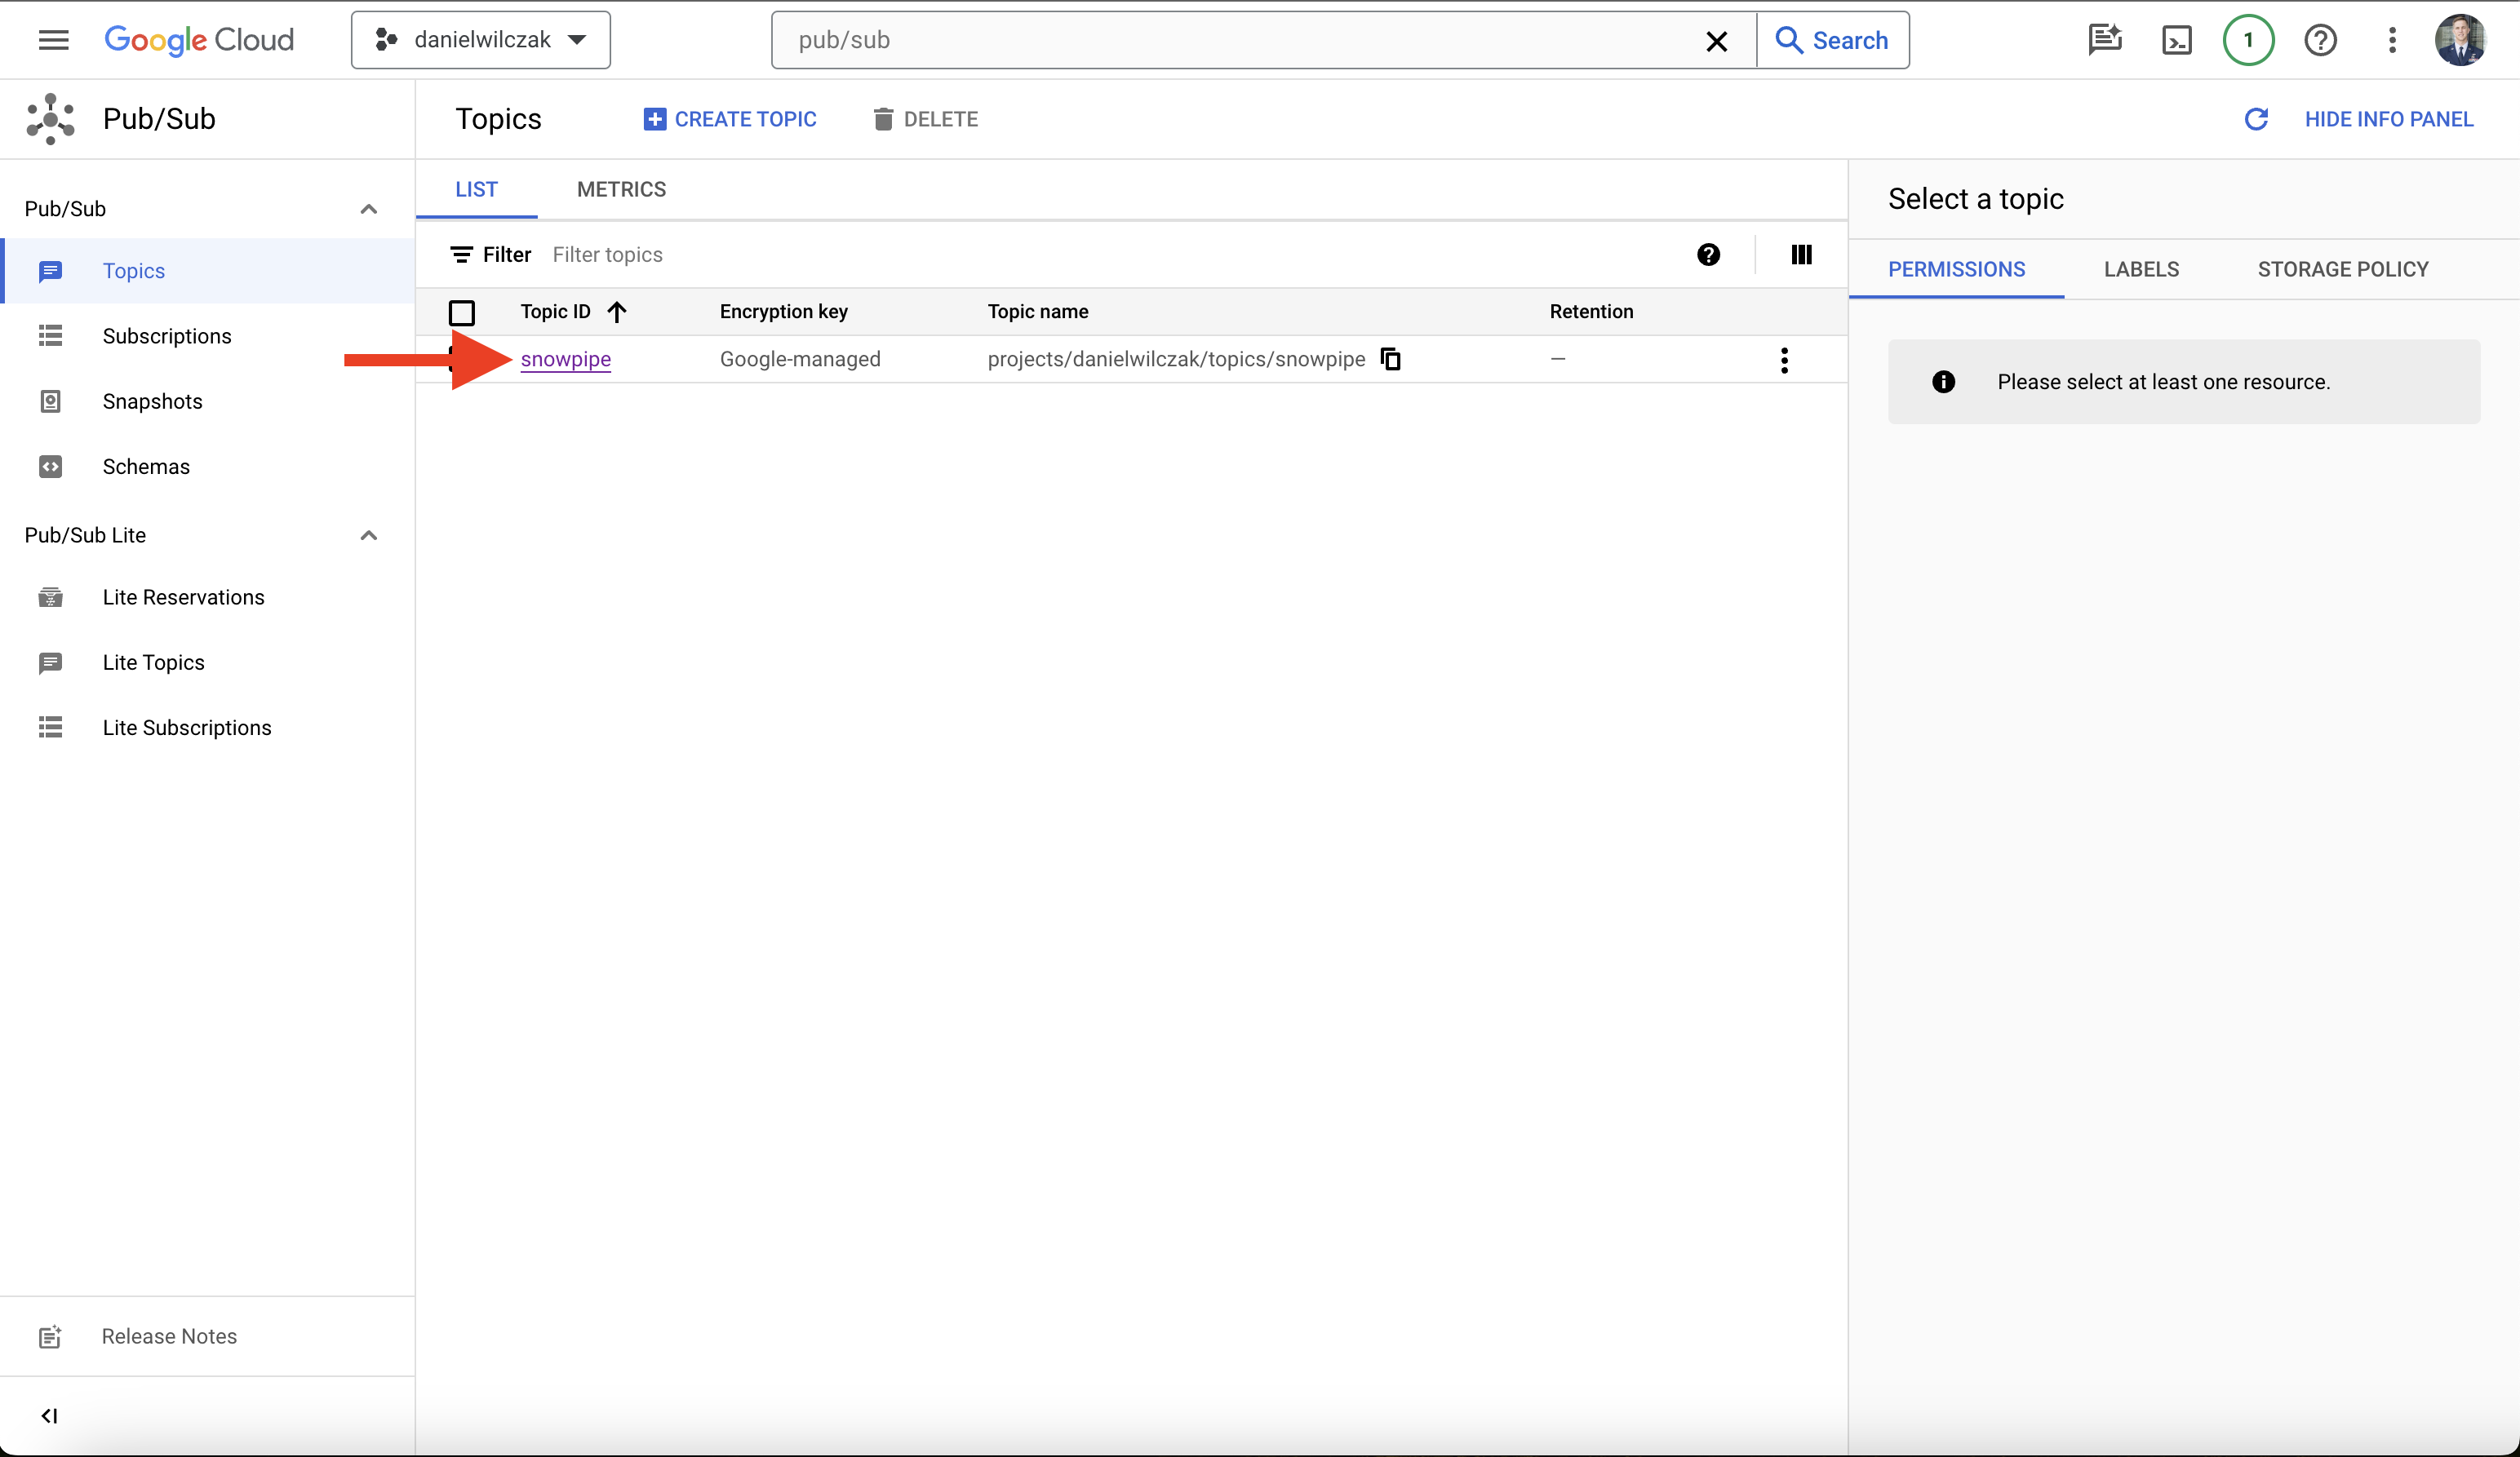Click the Snapshots sidebar icon
Screen dimensions: 2520x1457
(x=50, y=401)
